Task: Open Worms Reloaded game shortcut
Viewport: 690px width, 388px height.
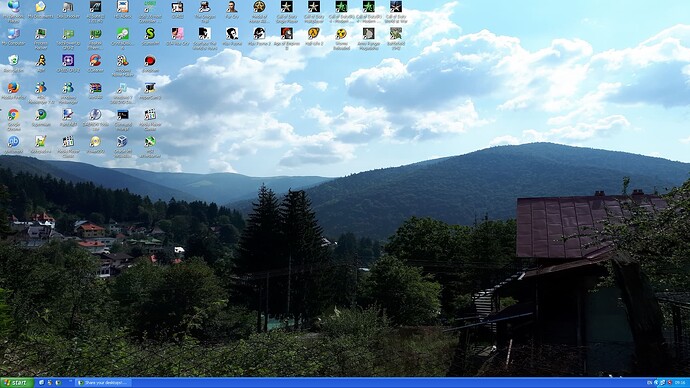Action: click(x=341, y=34)
